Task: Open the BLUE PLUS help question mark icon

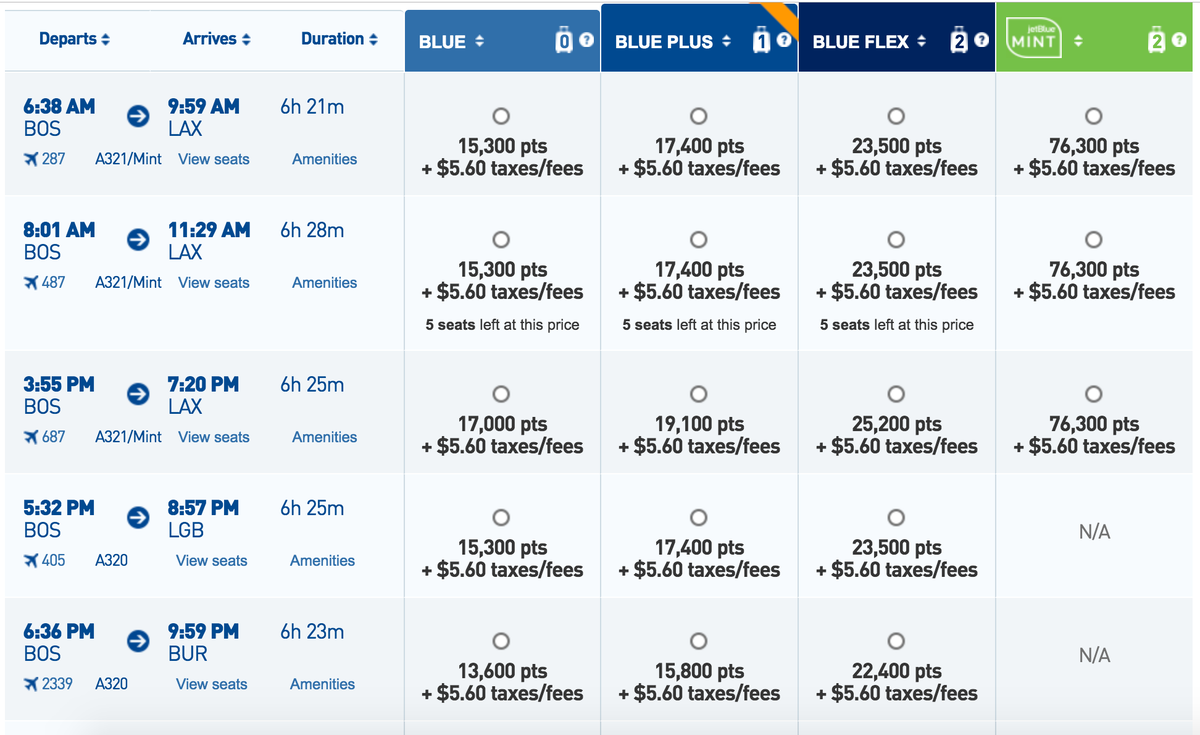Action: point(782,41)
